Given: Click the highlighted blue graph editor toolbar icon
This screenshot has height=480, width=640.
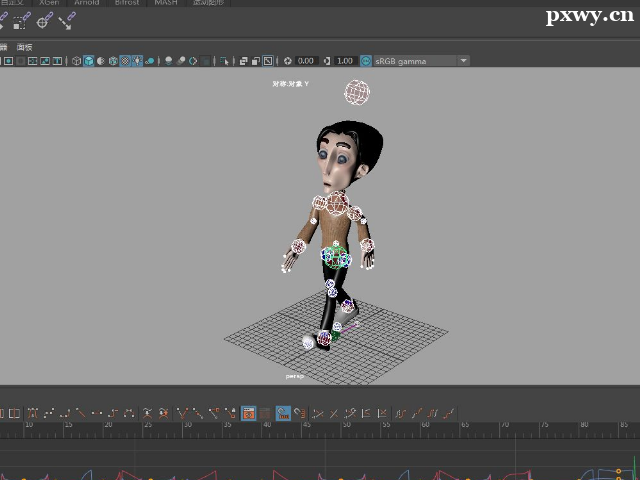Looking at the screenshot, I should click(283, 413).
